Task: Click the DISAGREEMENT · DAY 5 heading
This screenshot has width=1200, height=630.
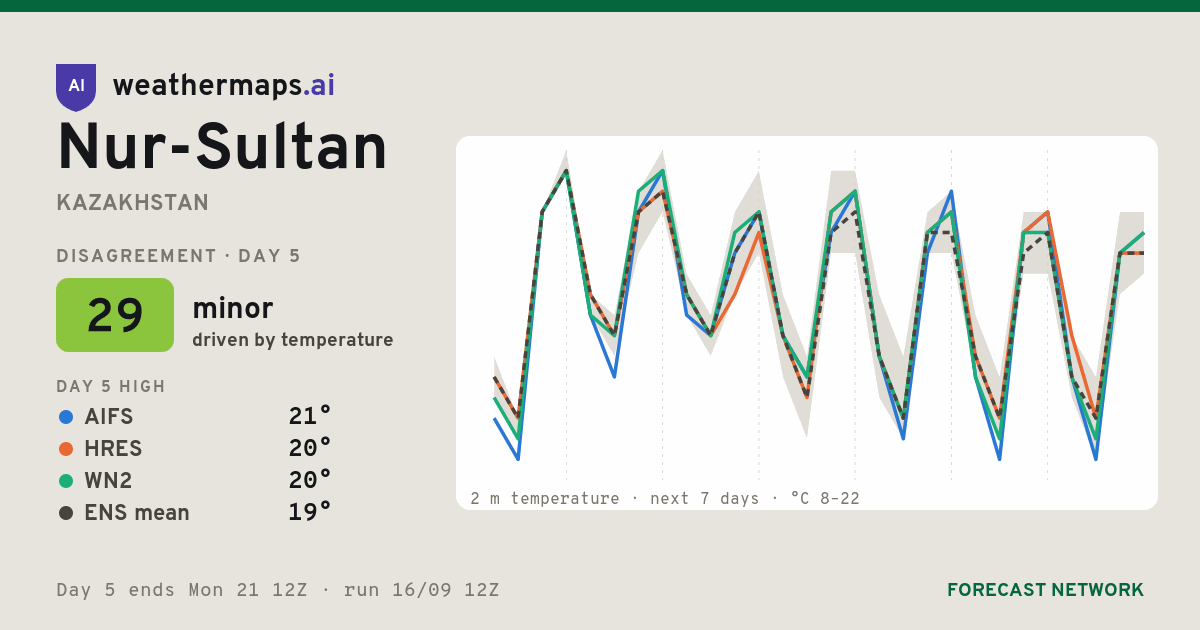Action: (179, 256)
